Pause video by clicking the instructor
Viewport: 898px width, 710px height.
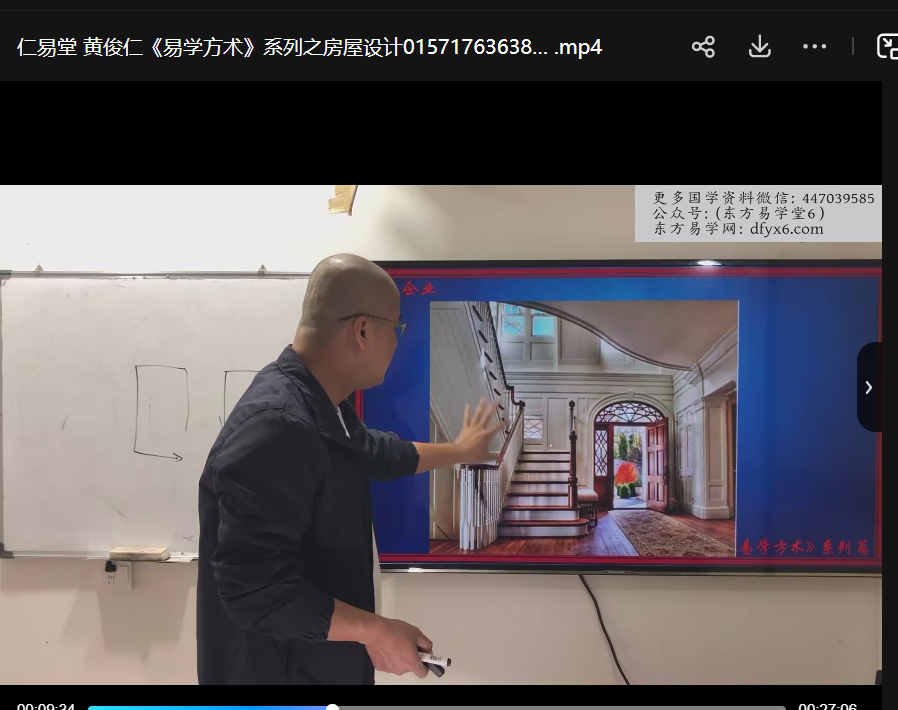[x=290, y=500]
